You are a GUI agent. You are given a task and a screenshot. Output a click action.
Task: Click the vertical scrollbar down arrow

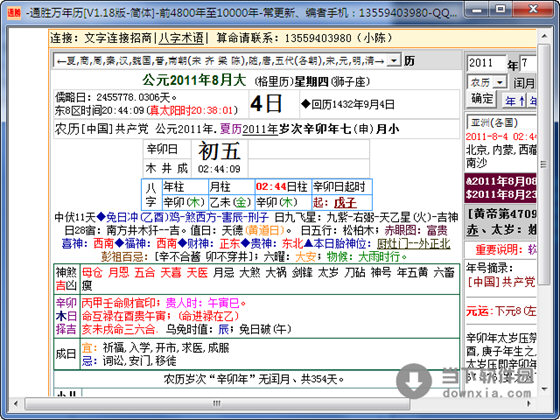(544, 388)
